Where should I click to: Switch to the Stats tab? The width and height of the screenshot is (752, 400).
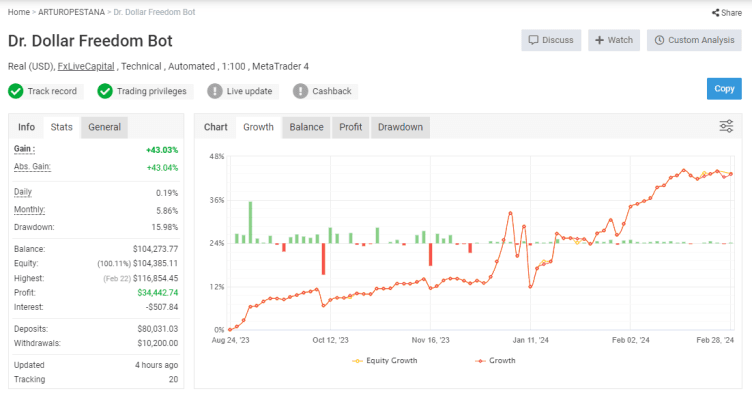coord(61,127)
